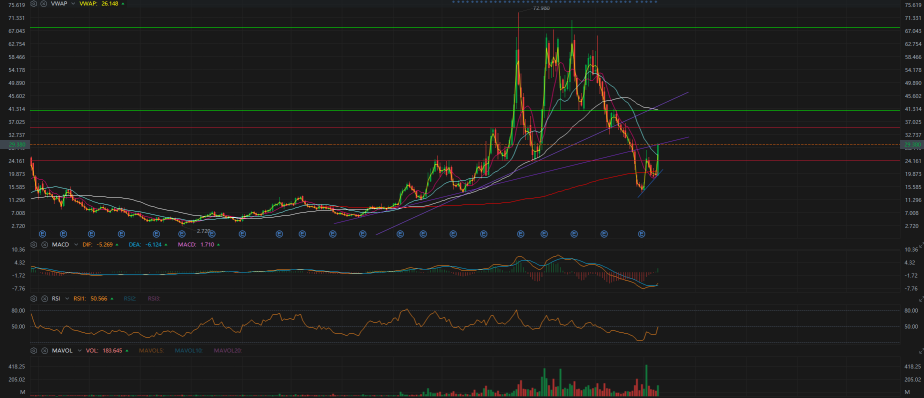Click the dimmed MAVOL5 label

point(151,350)
